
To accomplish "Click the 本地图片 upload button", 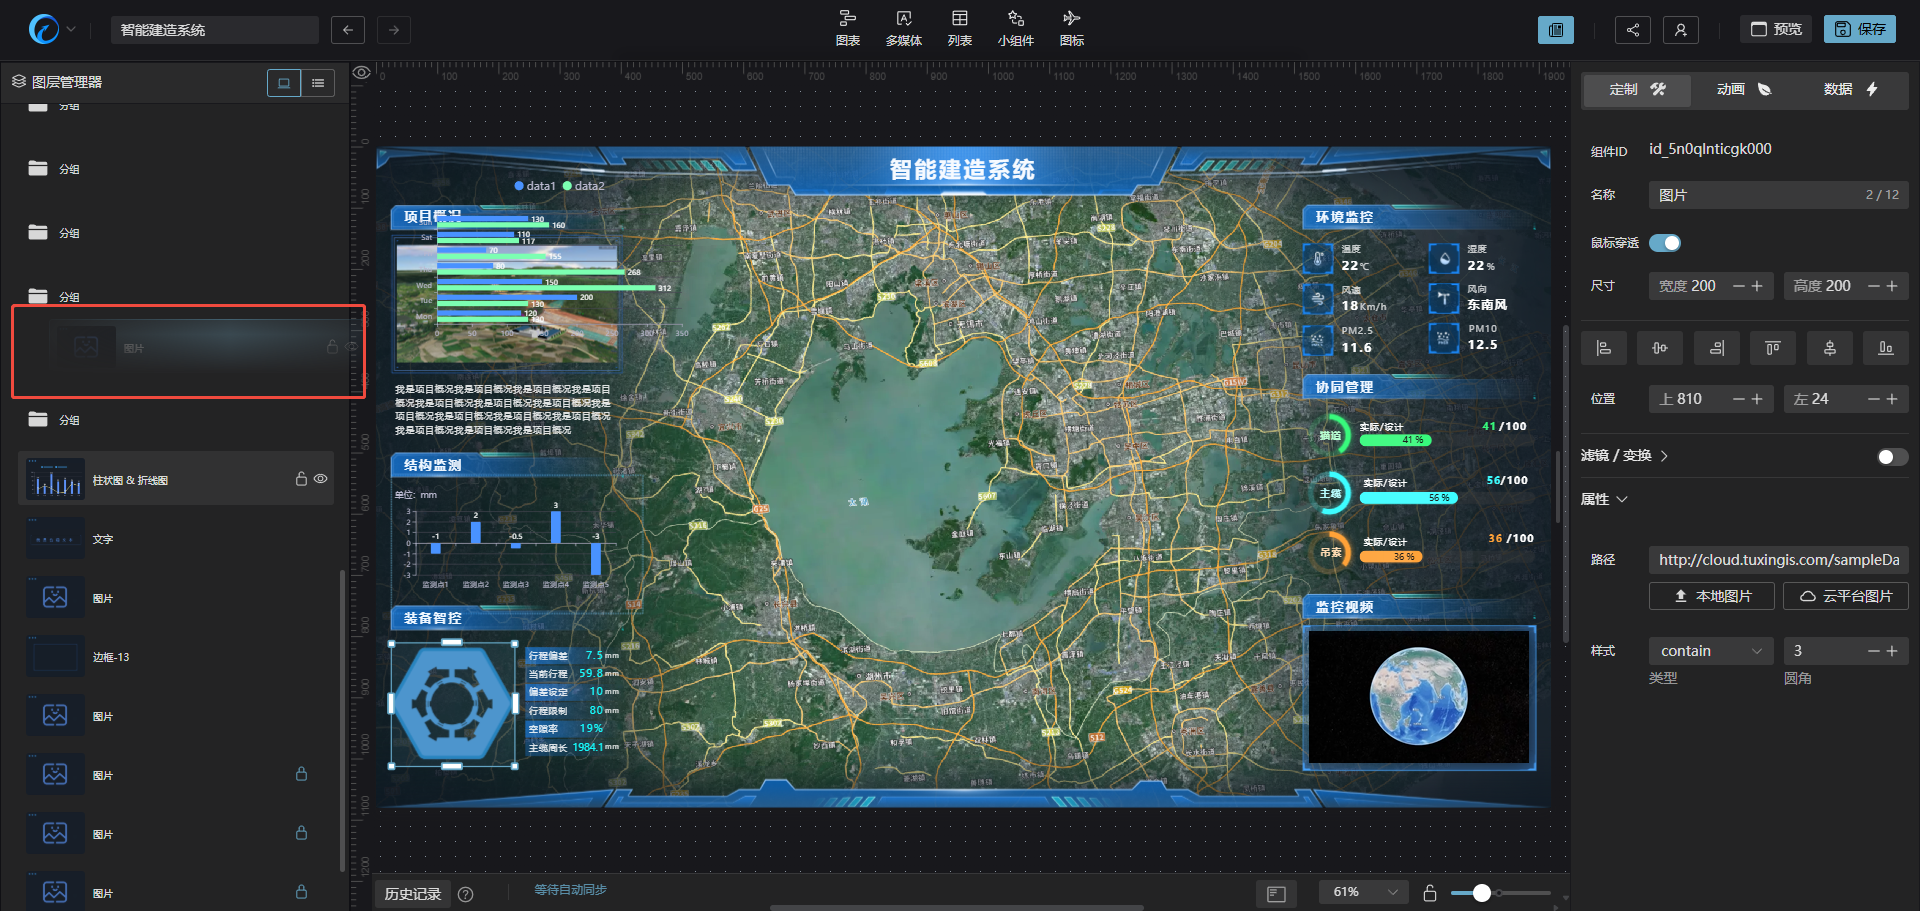I will (1711, 596).
